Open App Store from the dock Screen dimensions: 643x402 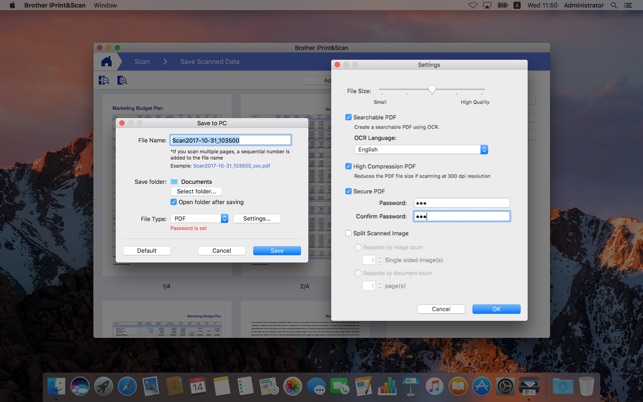482,385
